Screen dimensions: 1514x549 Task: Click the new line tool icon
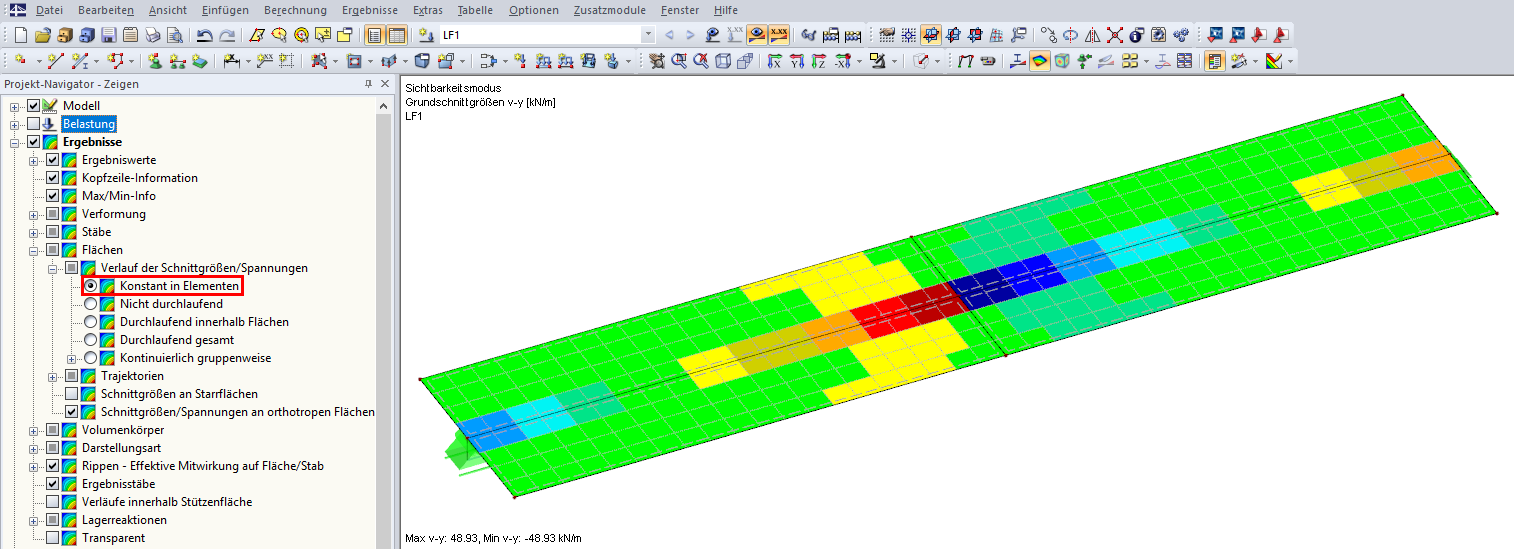coord(55,61)
